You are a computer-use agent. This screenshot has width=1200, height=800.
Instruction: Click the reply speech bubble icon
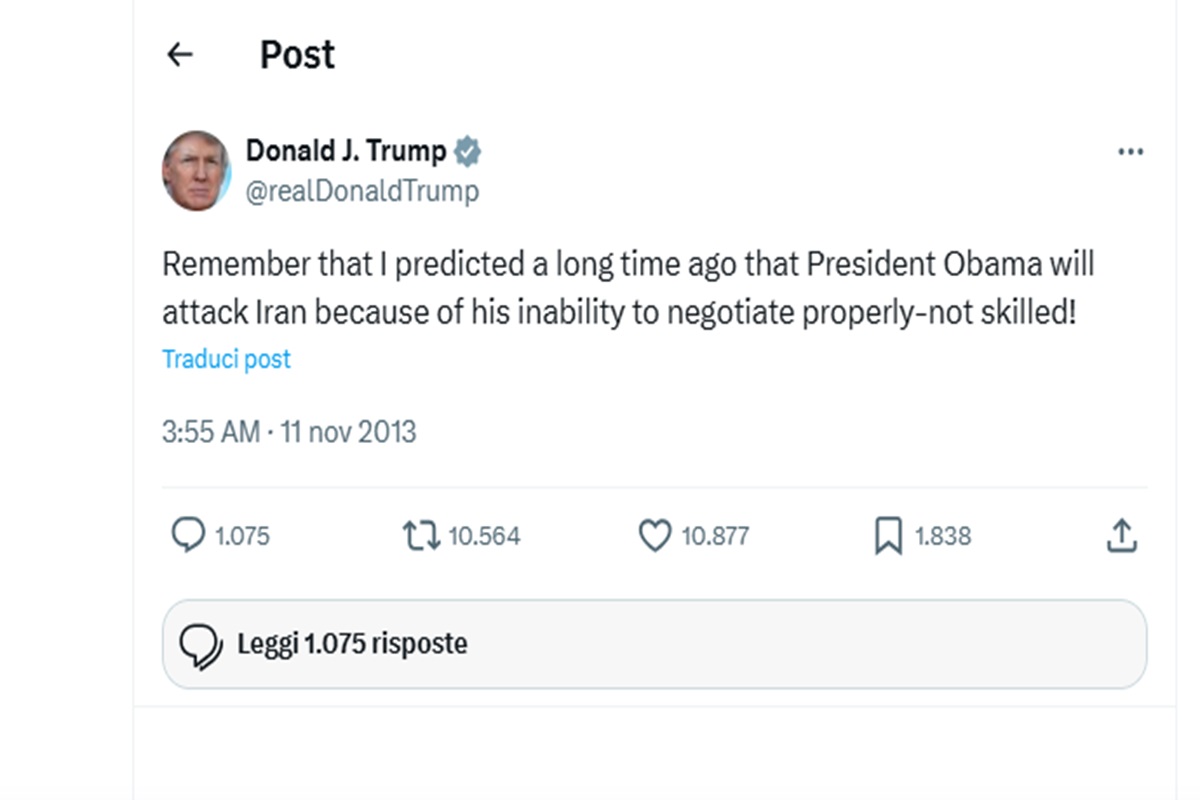(x=188, y=536)
